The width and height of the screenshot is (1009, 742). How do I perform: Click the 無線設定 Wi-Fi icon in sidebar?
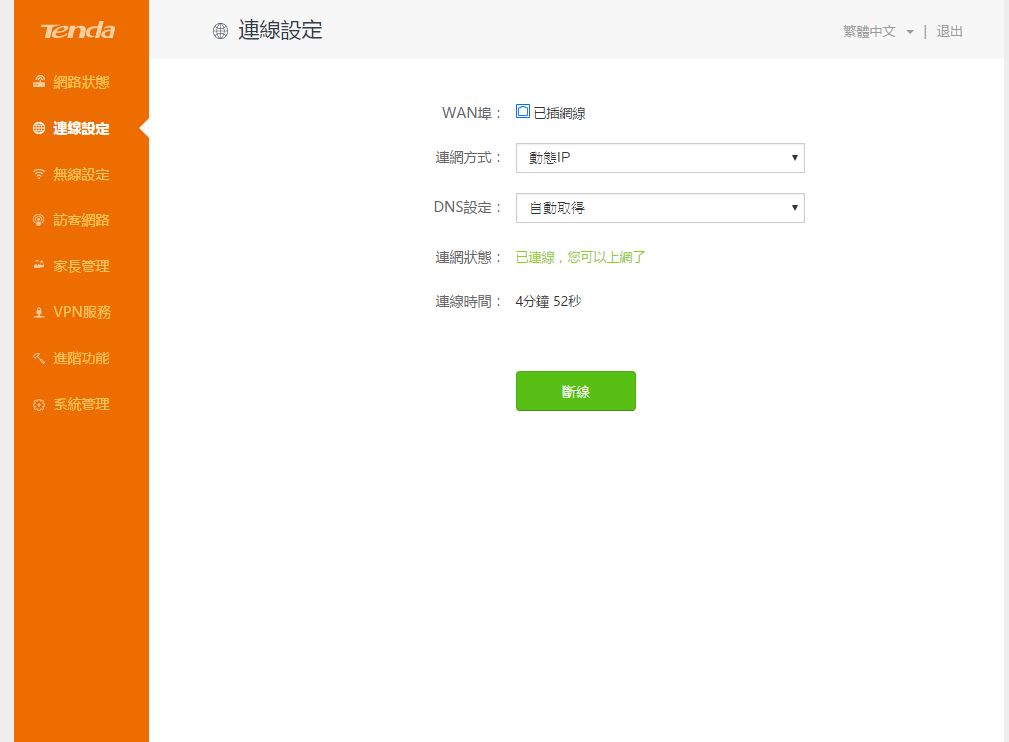(39, 174)
